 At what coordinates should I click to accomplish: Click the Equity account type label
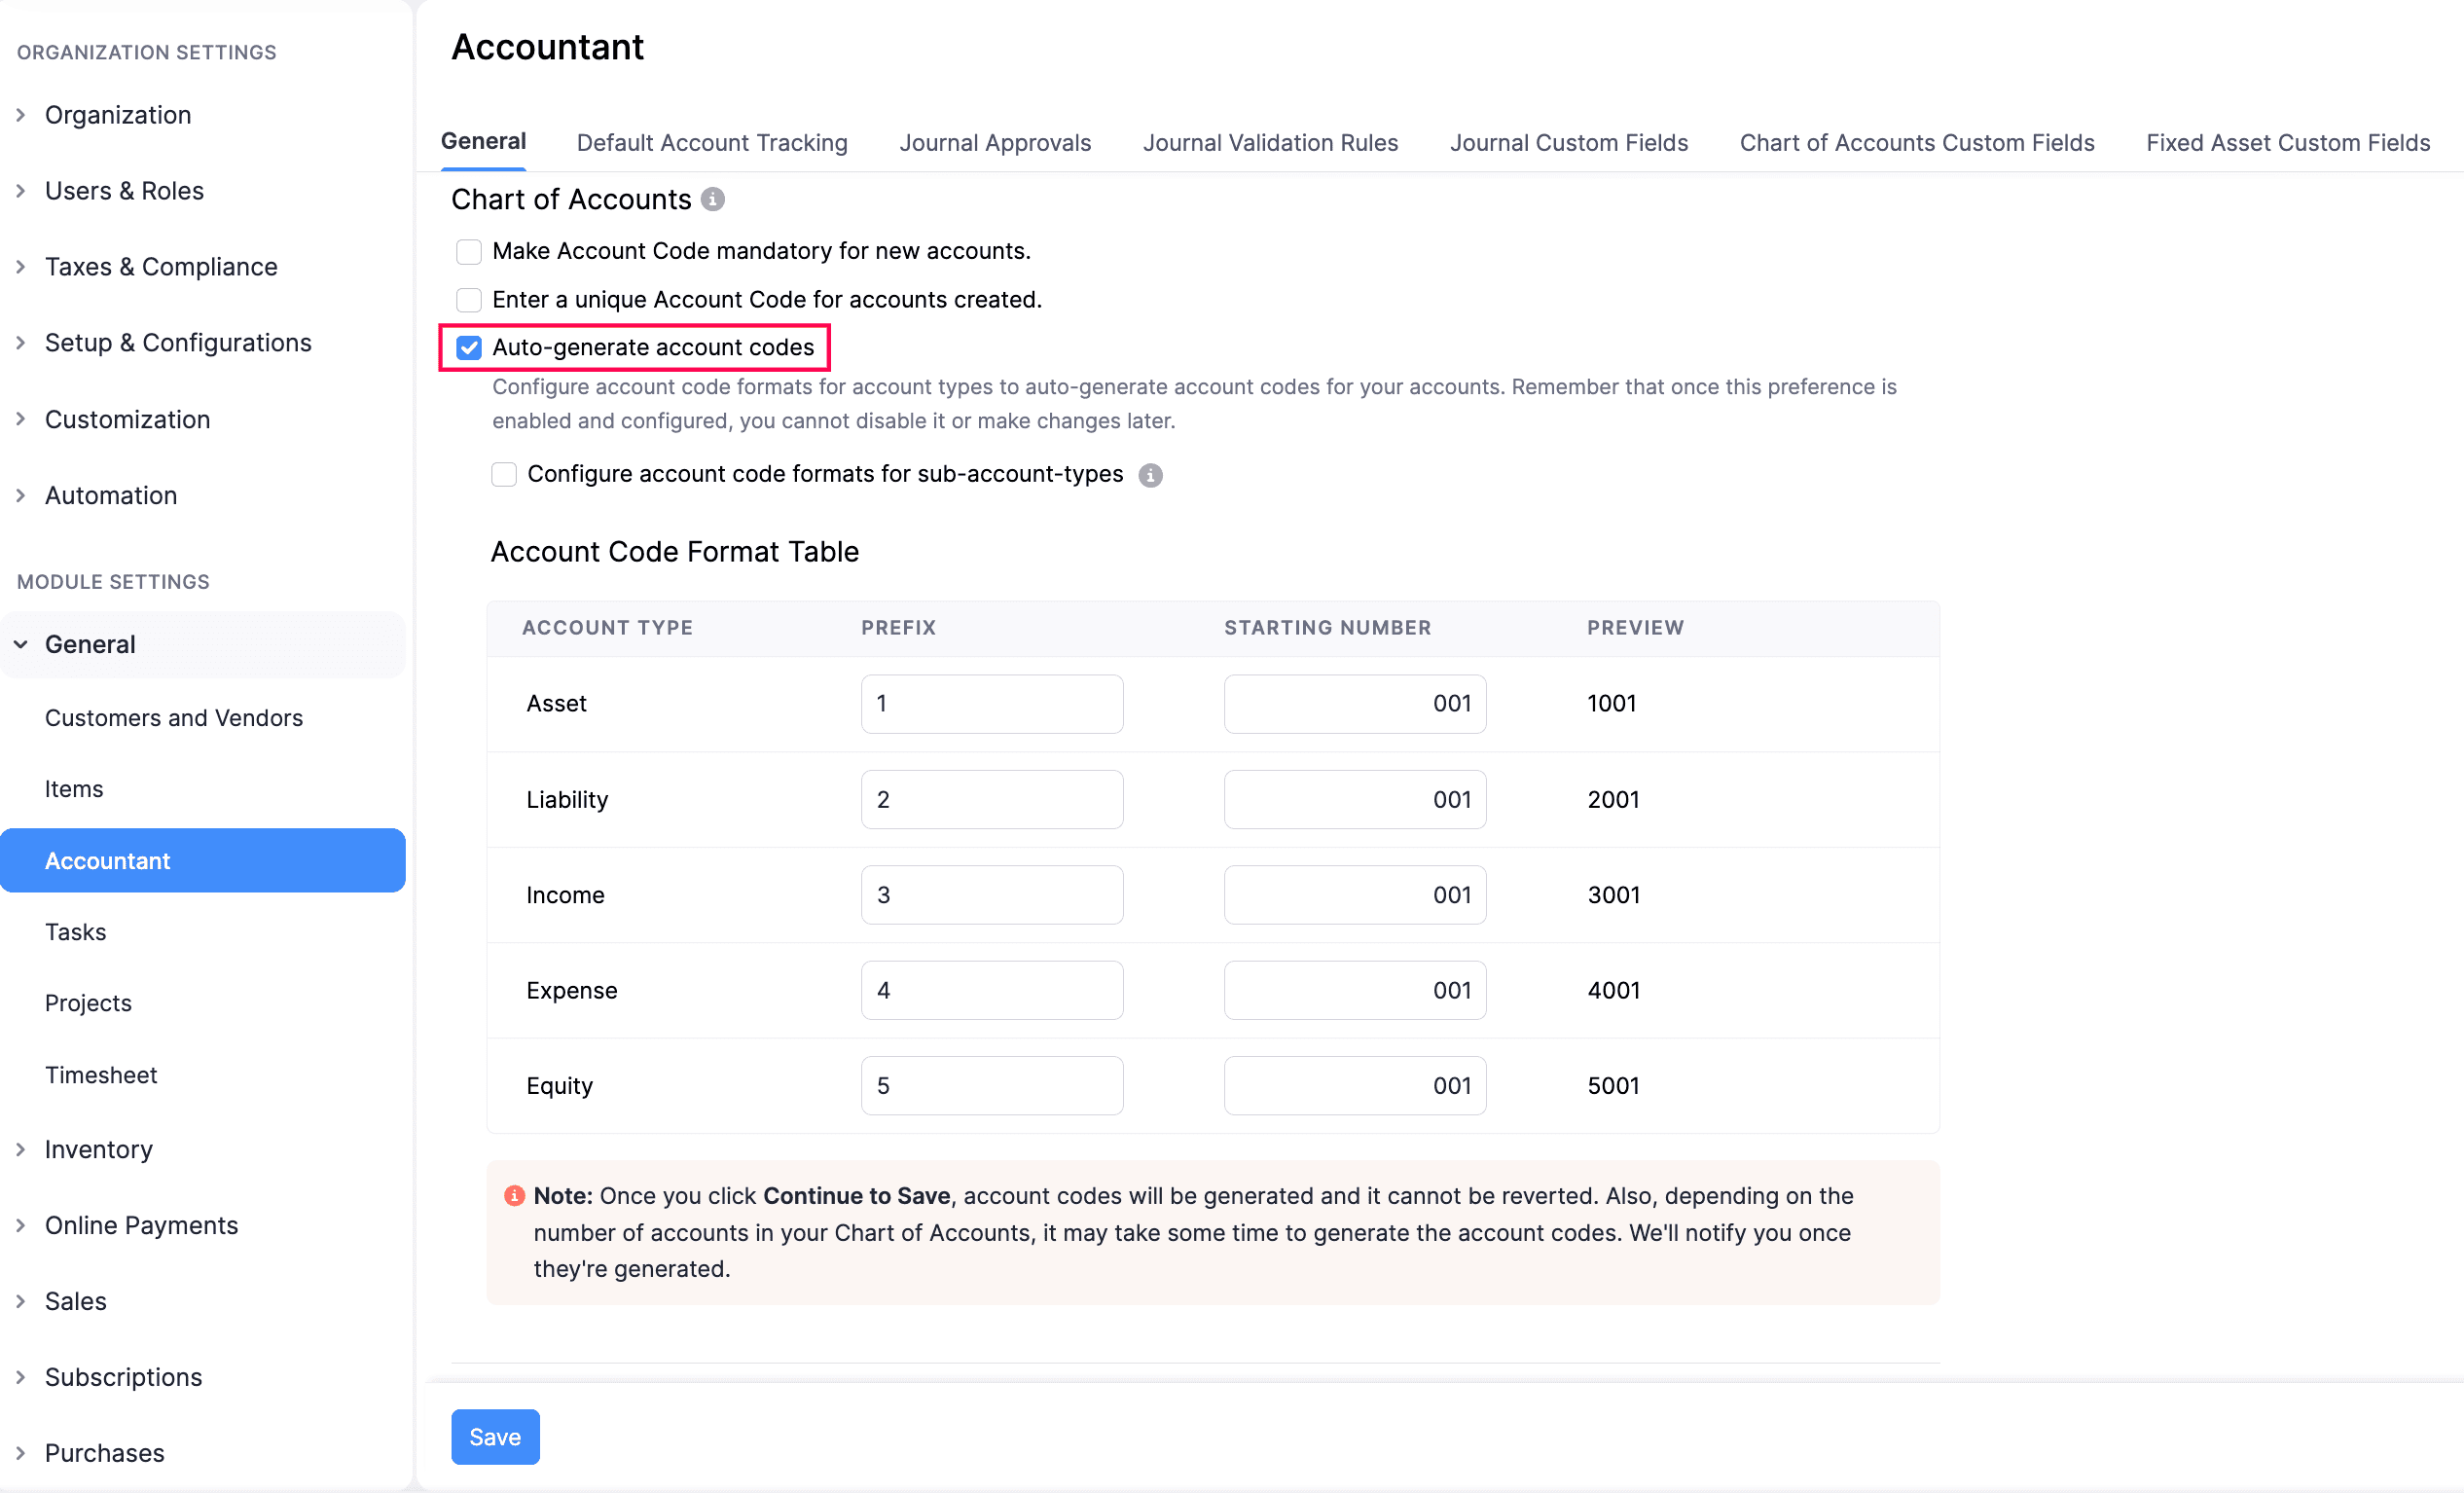[x=559, y=1086]
